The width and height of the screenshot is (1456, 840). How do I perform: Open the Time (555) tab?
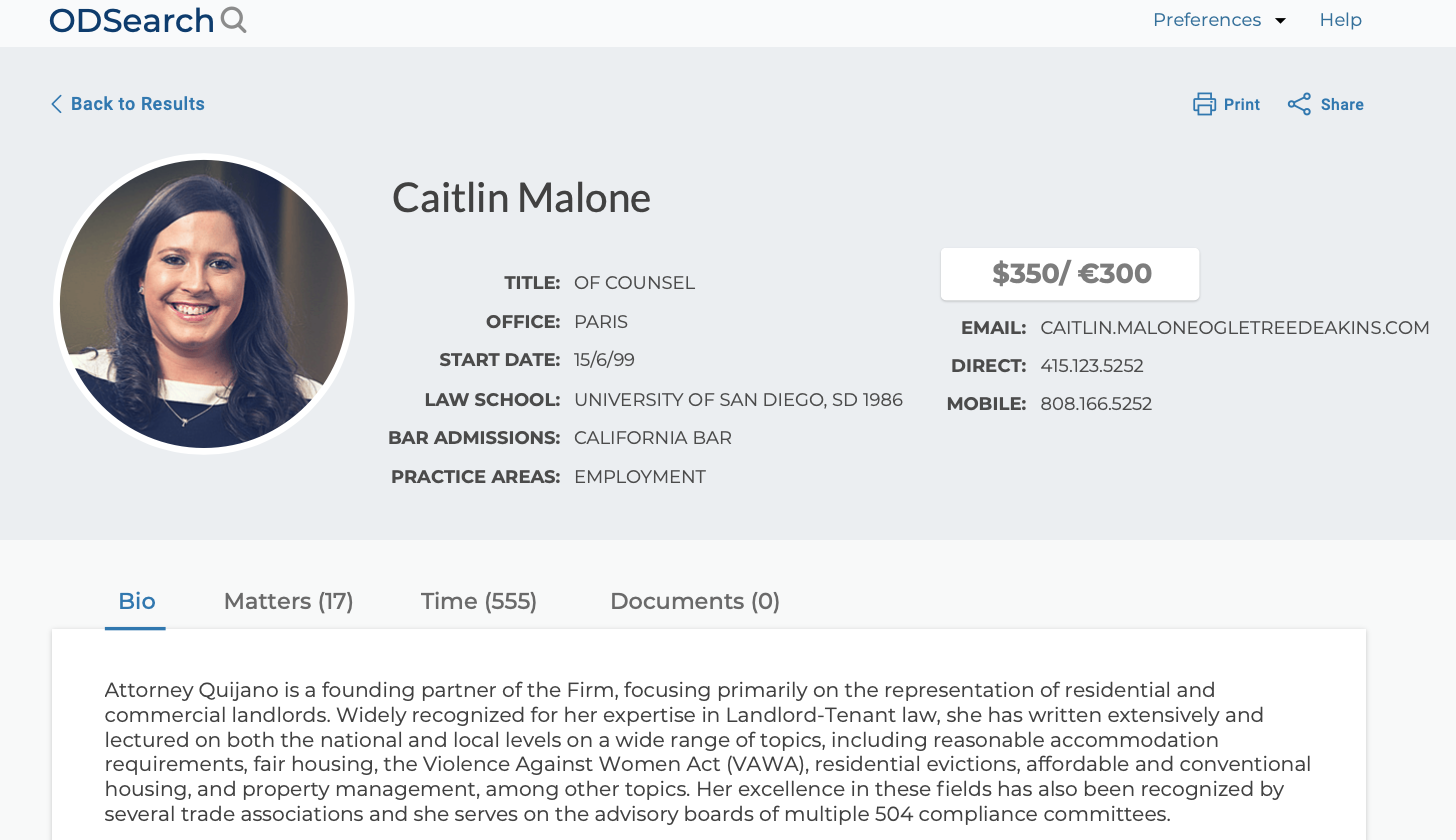pos(479,601)
